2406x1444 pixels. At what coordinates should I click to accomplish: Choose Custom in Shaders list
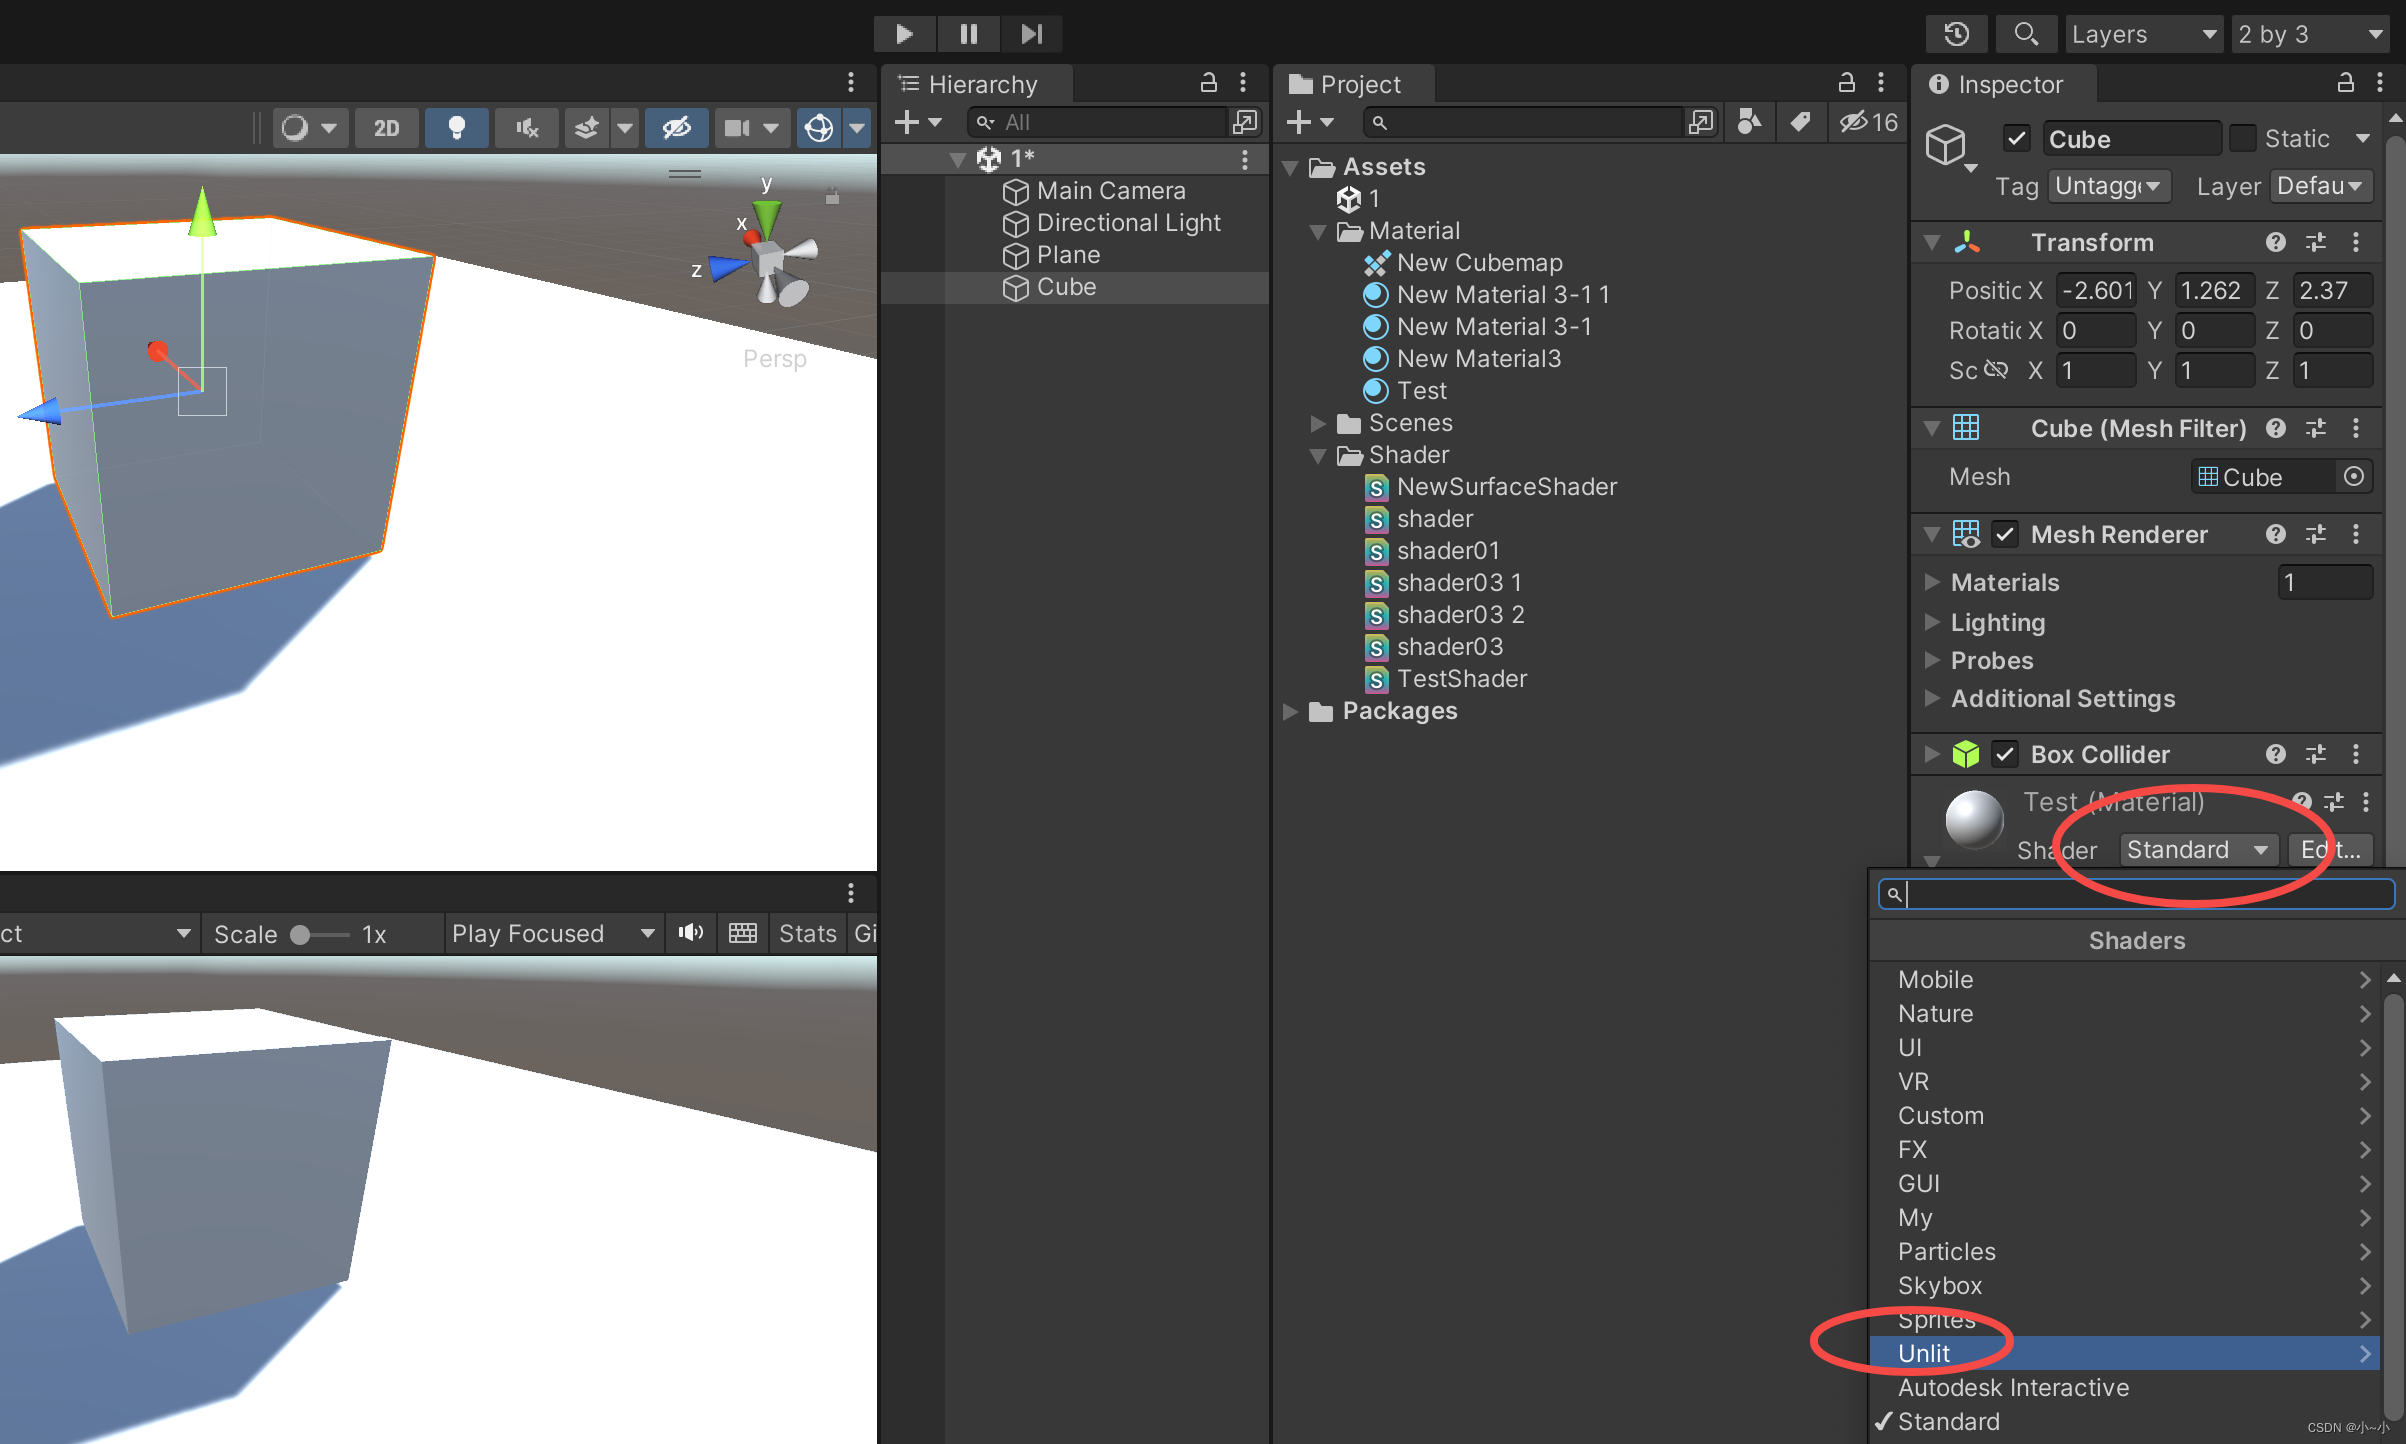[x=2125, y=1116]
